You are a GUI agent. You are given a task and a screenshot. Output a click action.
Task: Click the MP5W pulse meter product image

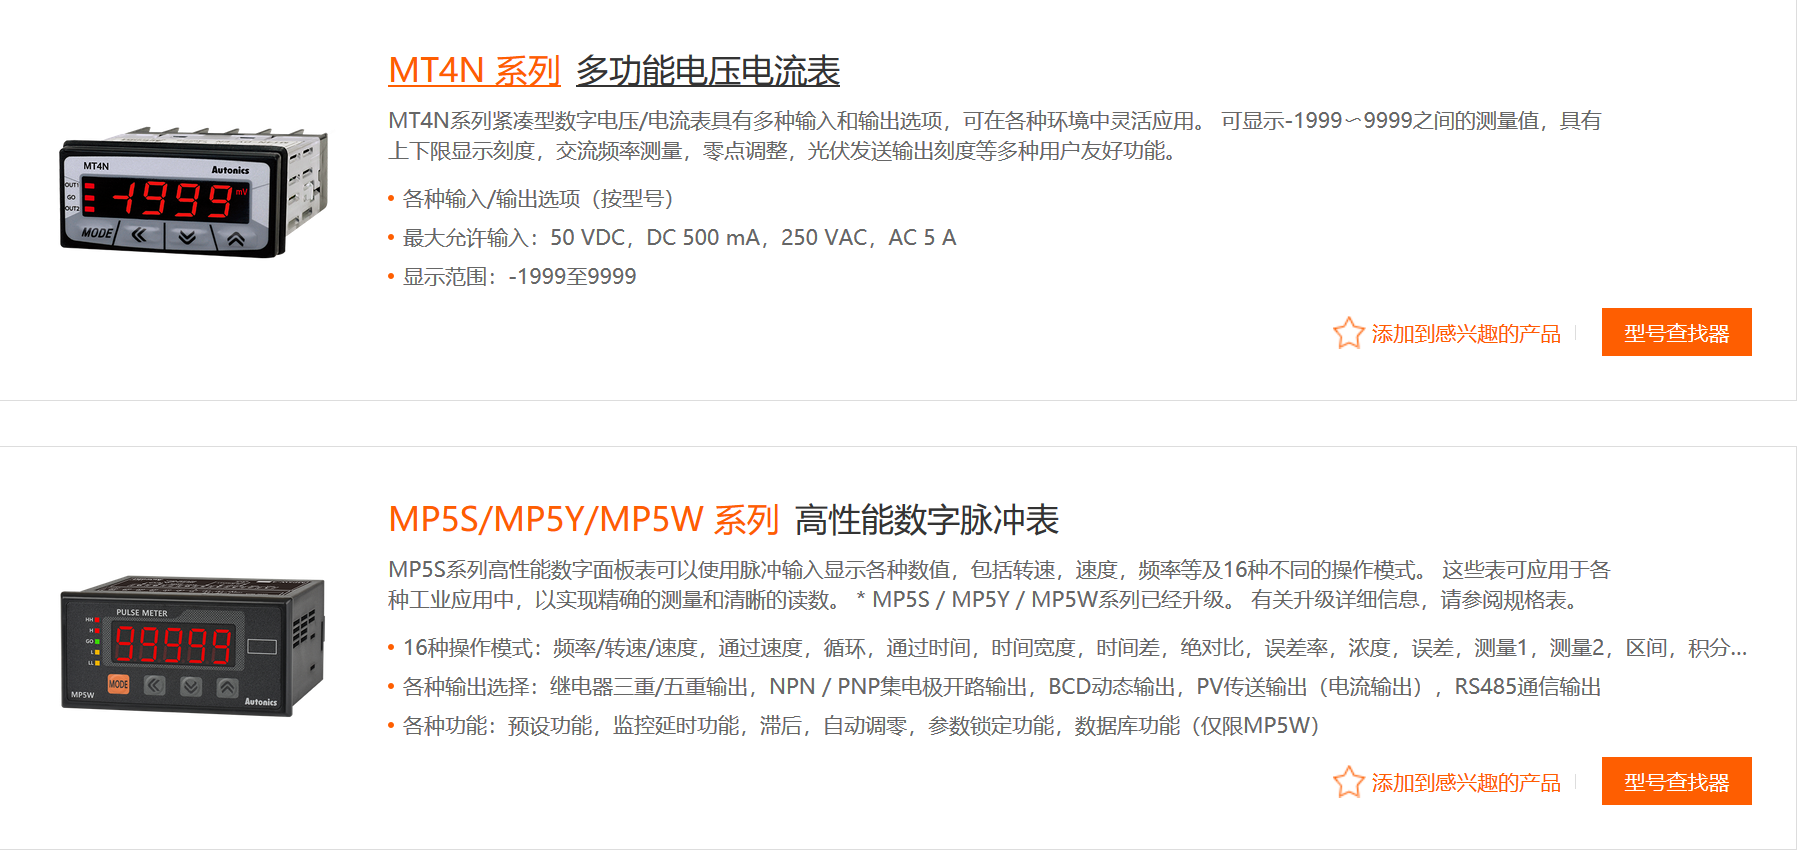tap(193, 645)
